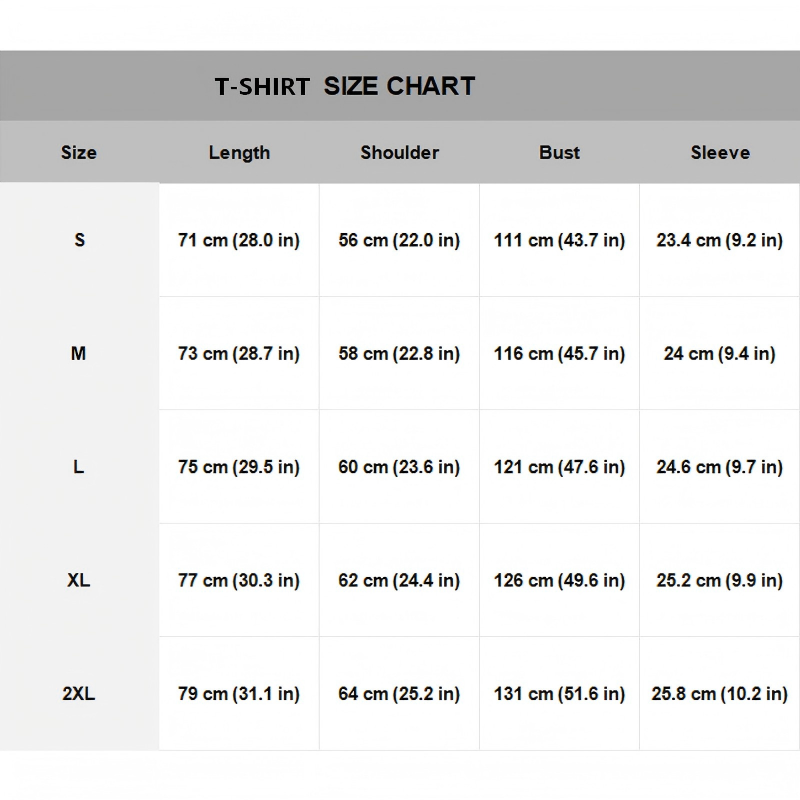Viewport: 800px width, 800px height.
Task: Select the Shoulder column header
Action: click(x=399, y=152)
